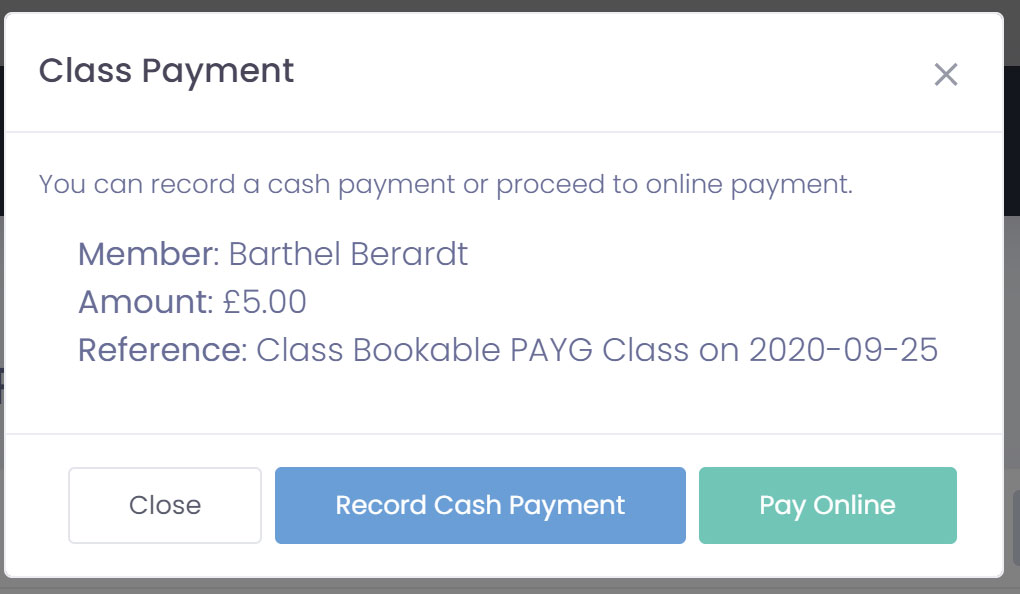Click the £5.00 amount value
Viewport: 1020px width, 594px height.
265,302
